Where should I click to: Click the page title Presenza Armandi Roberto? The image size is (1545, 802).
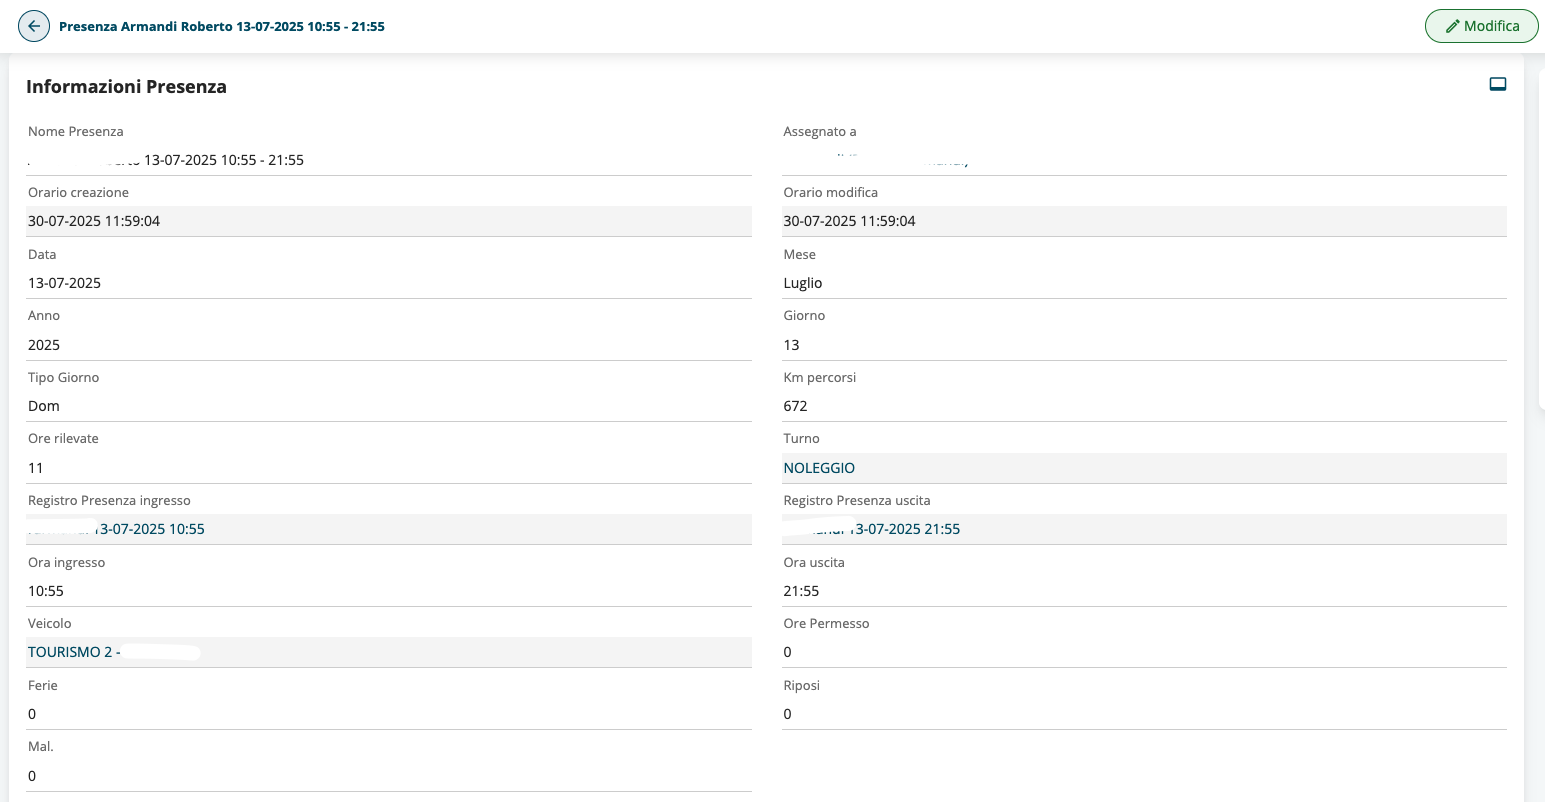[x=222, y=26]
